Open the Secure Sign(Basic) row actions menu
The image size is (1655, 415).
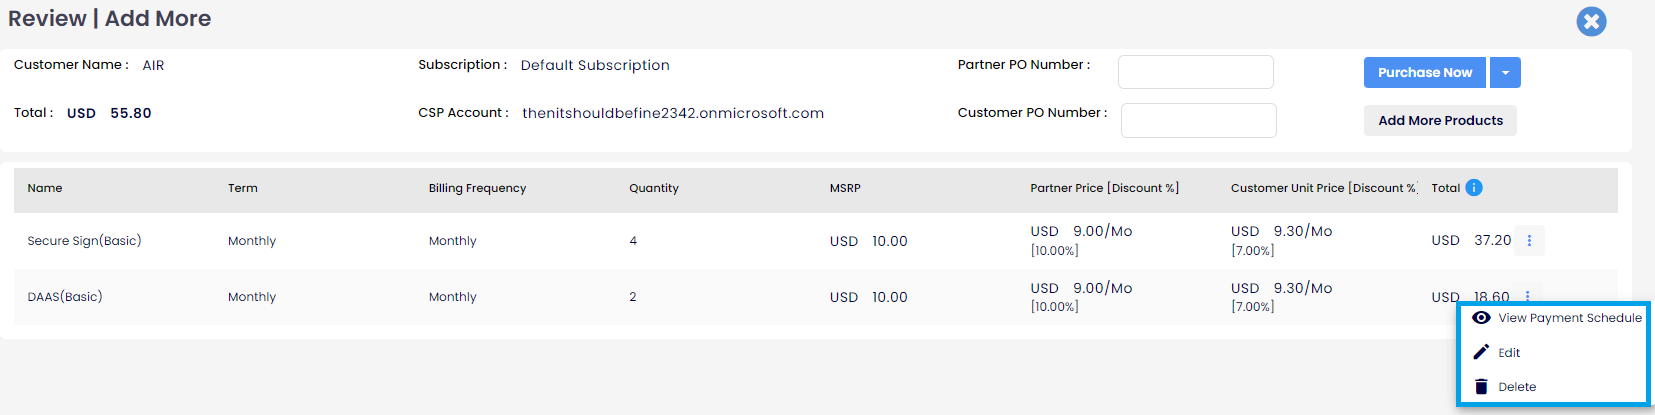click(x=1529, y=240)
